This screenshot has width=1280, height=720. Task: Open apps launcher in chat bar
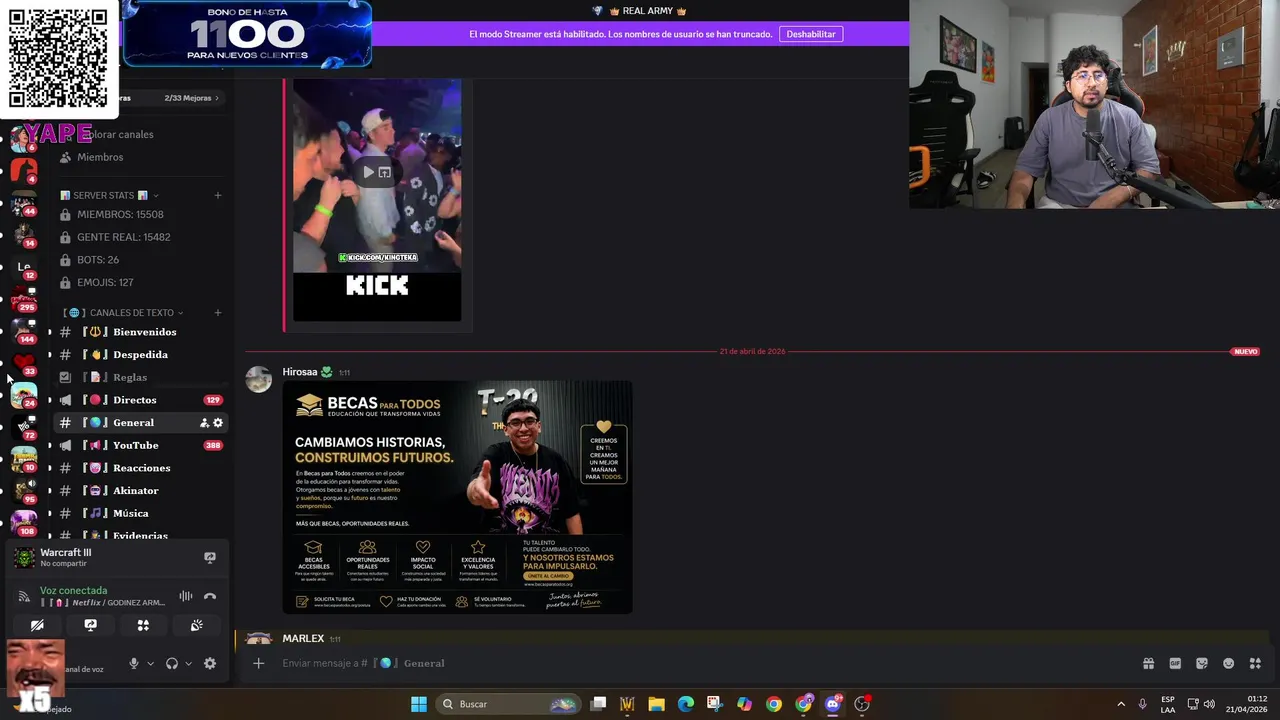pos(1256,663)
